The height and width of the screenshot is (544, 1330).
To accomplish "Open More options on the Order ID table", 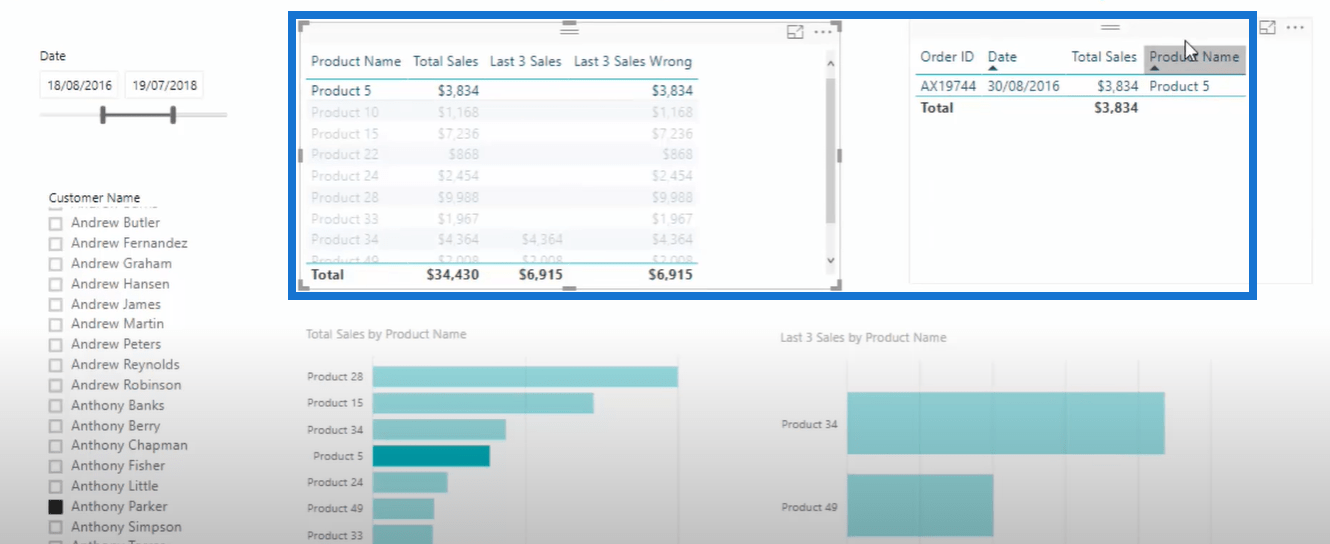I will (1296, 28).
